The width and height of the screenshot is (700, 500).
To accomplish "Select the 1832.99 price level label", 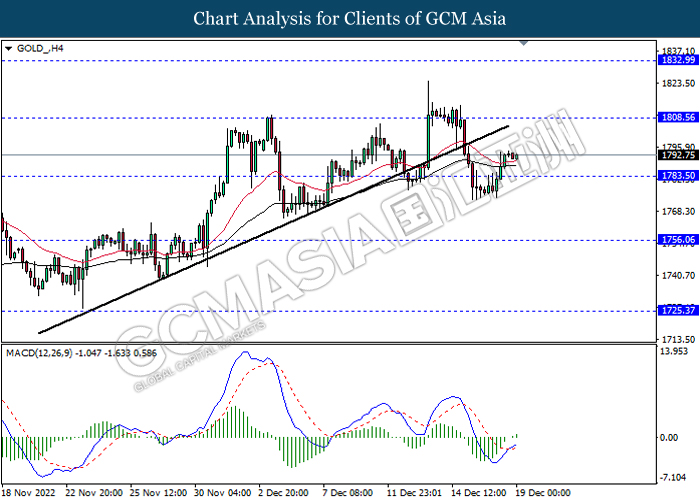I will (x=678, y=60).
